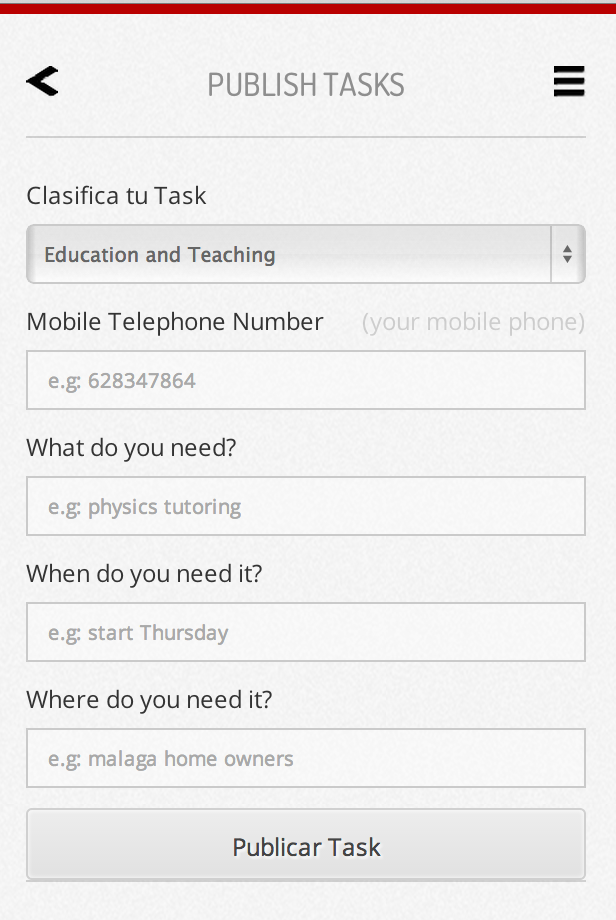Viewport: 616px width, 920px height.
Task: Click the divider line below Publicar Task
Action: click(x=306, y=882)
